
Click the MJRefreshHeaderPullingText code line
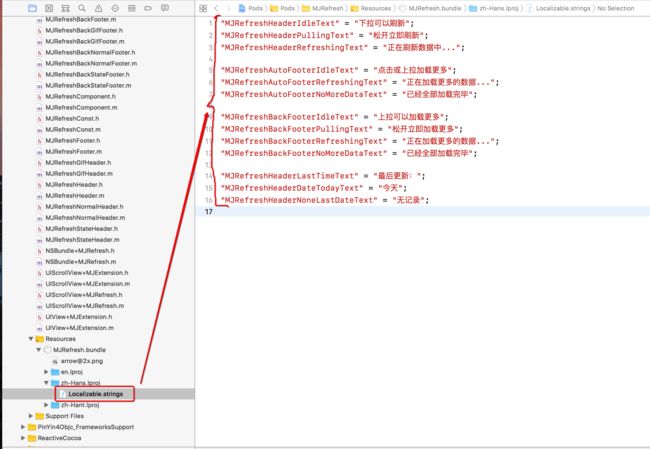pos(325,35)
